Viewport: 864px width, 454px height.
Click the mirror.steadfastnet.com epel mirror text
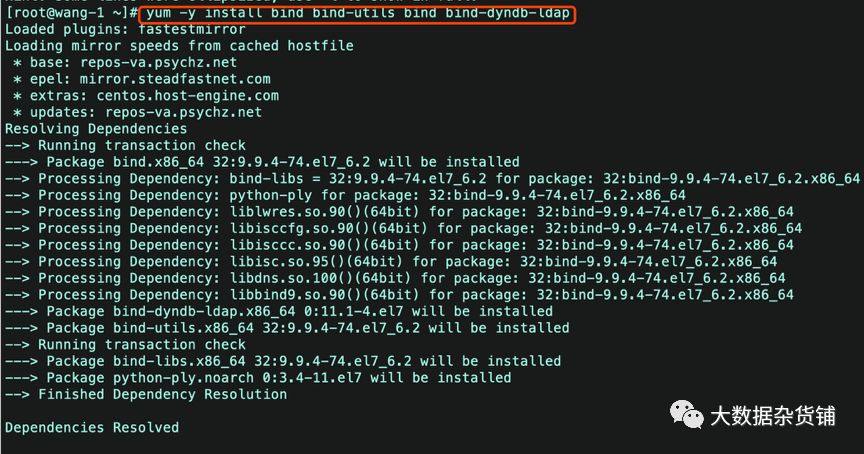click(x=175, y=79)
